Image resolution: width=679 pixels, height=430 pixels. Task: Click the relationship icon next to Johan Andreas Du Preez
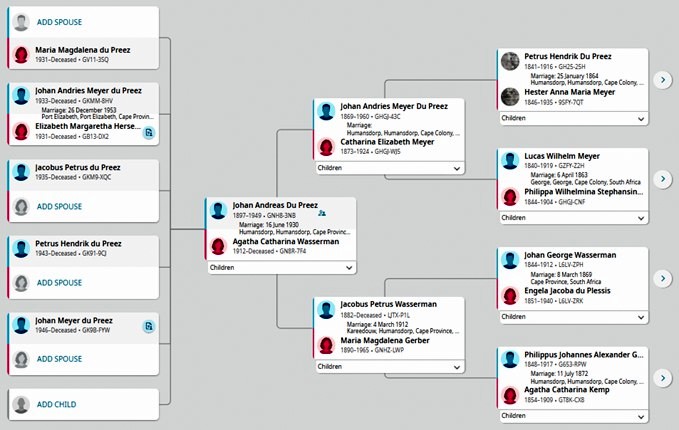point(322,213)
